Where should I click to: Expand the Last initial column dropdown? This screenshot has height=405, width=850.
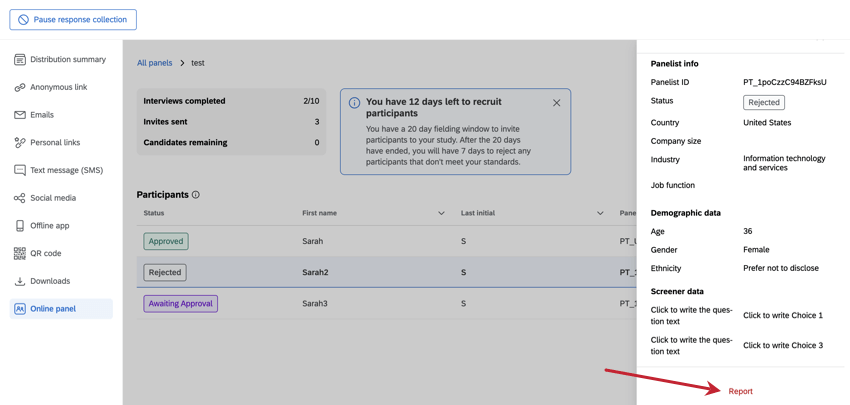tap(600, 213)
